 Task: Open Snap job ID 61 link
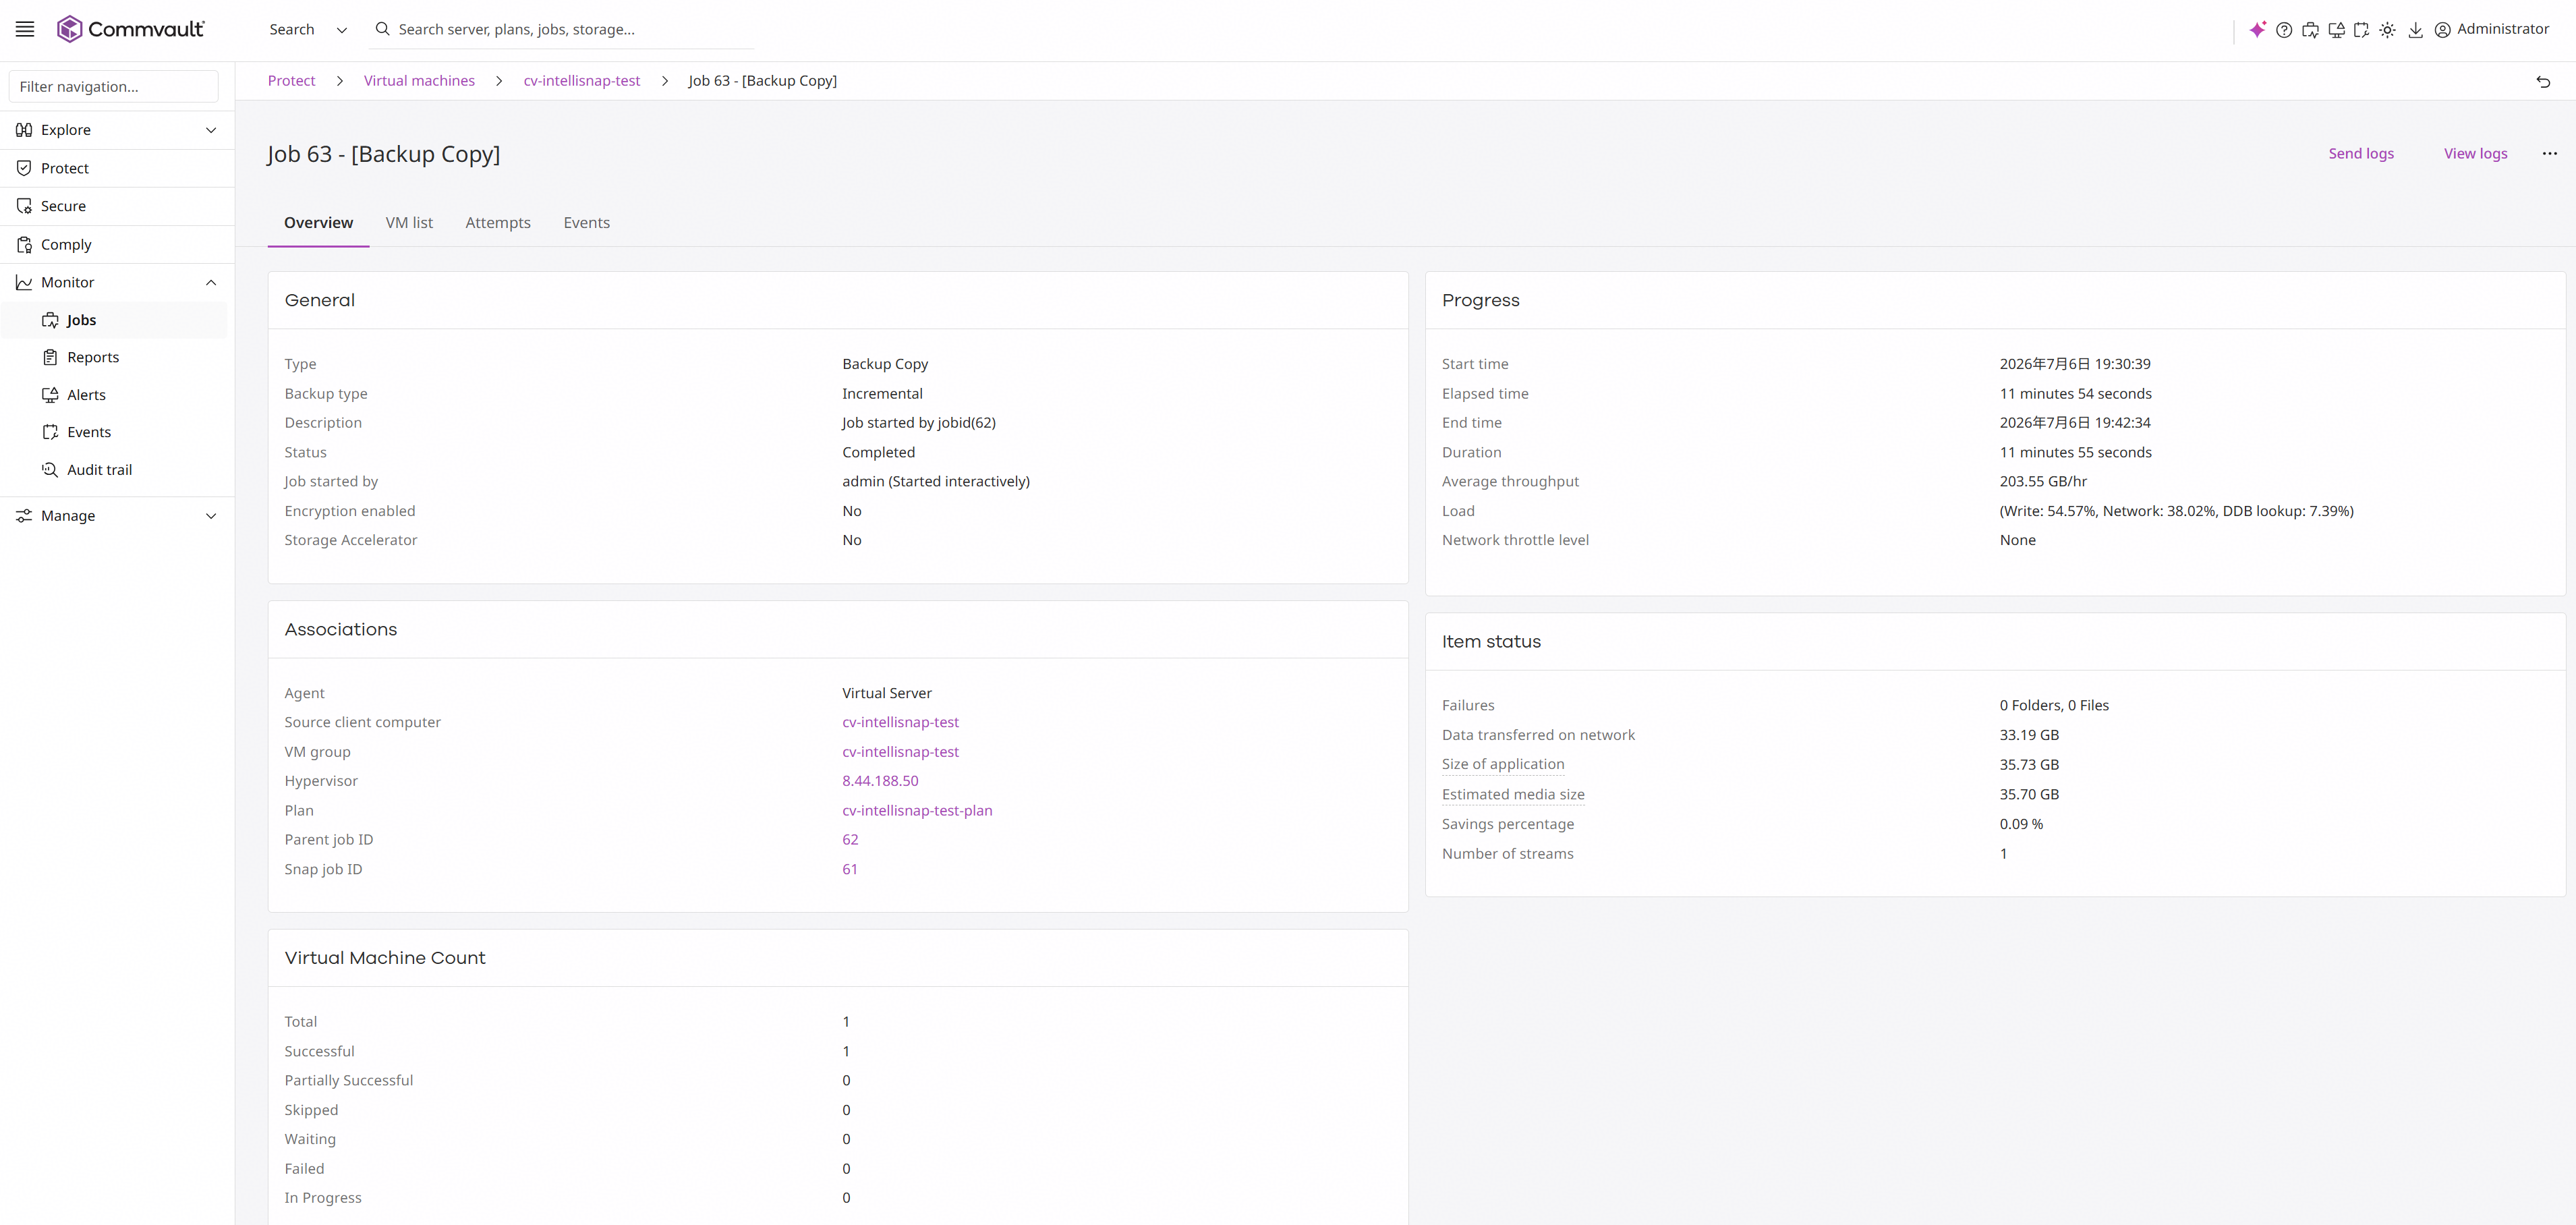[850, 869]
